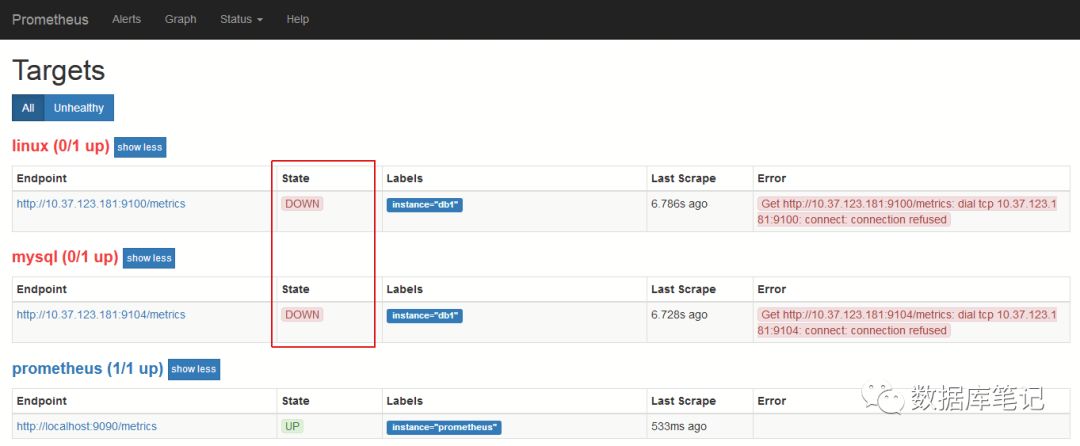Image resolution: width=1080 pixels, height=446 pixels.
Task: Click the DOWN state badge in linux table
Action: 302,204
